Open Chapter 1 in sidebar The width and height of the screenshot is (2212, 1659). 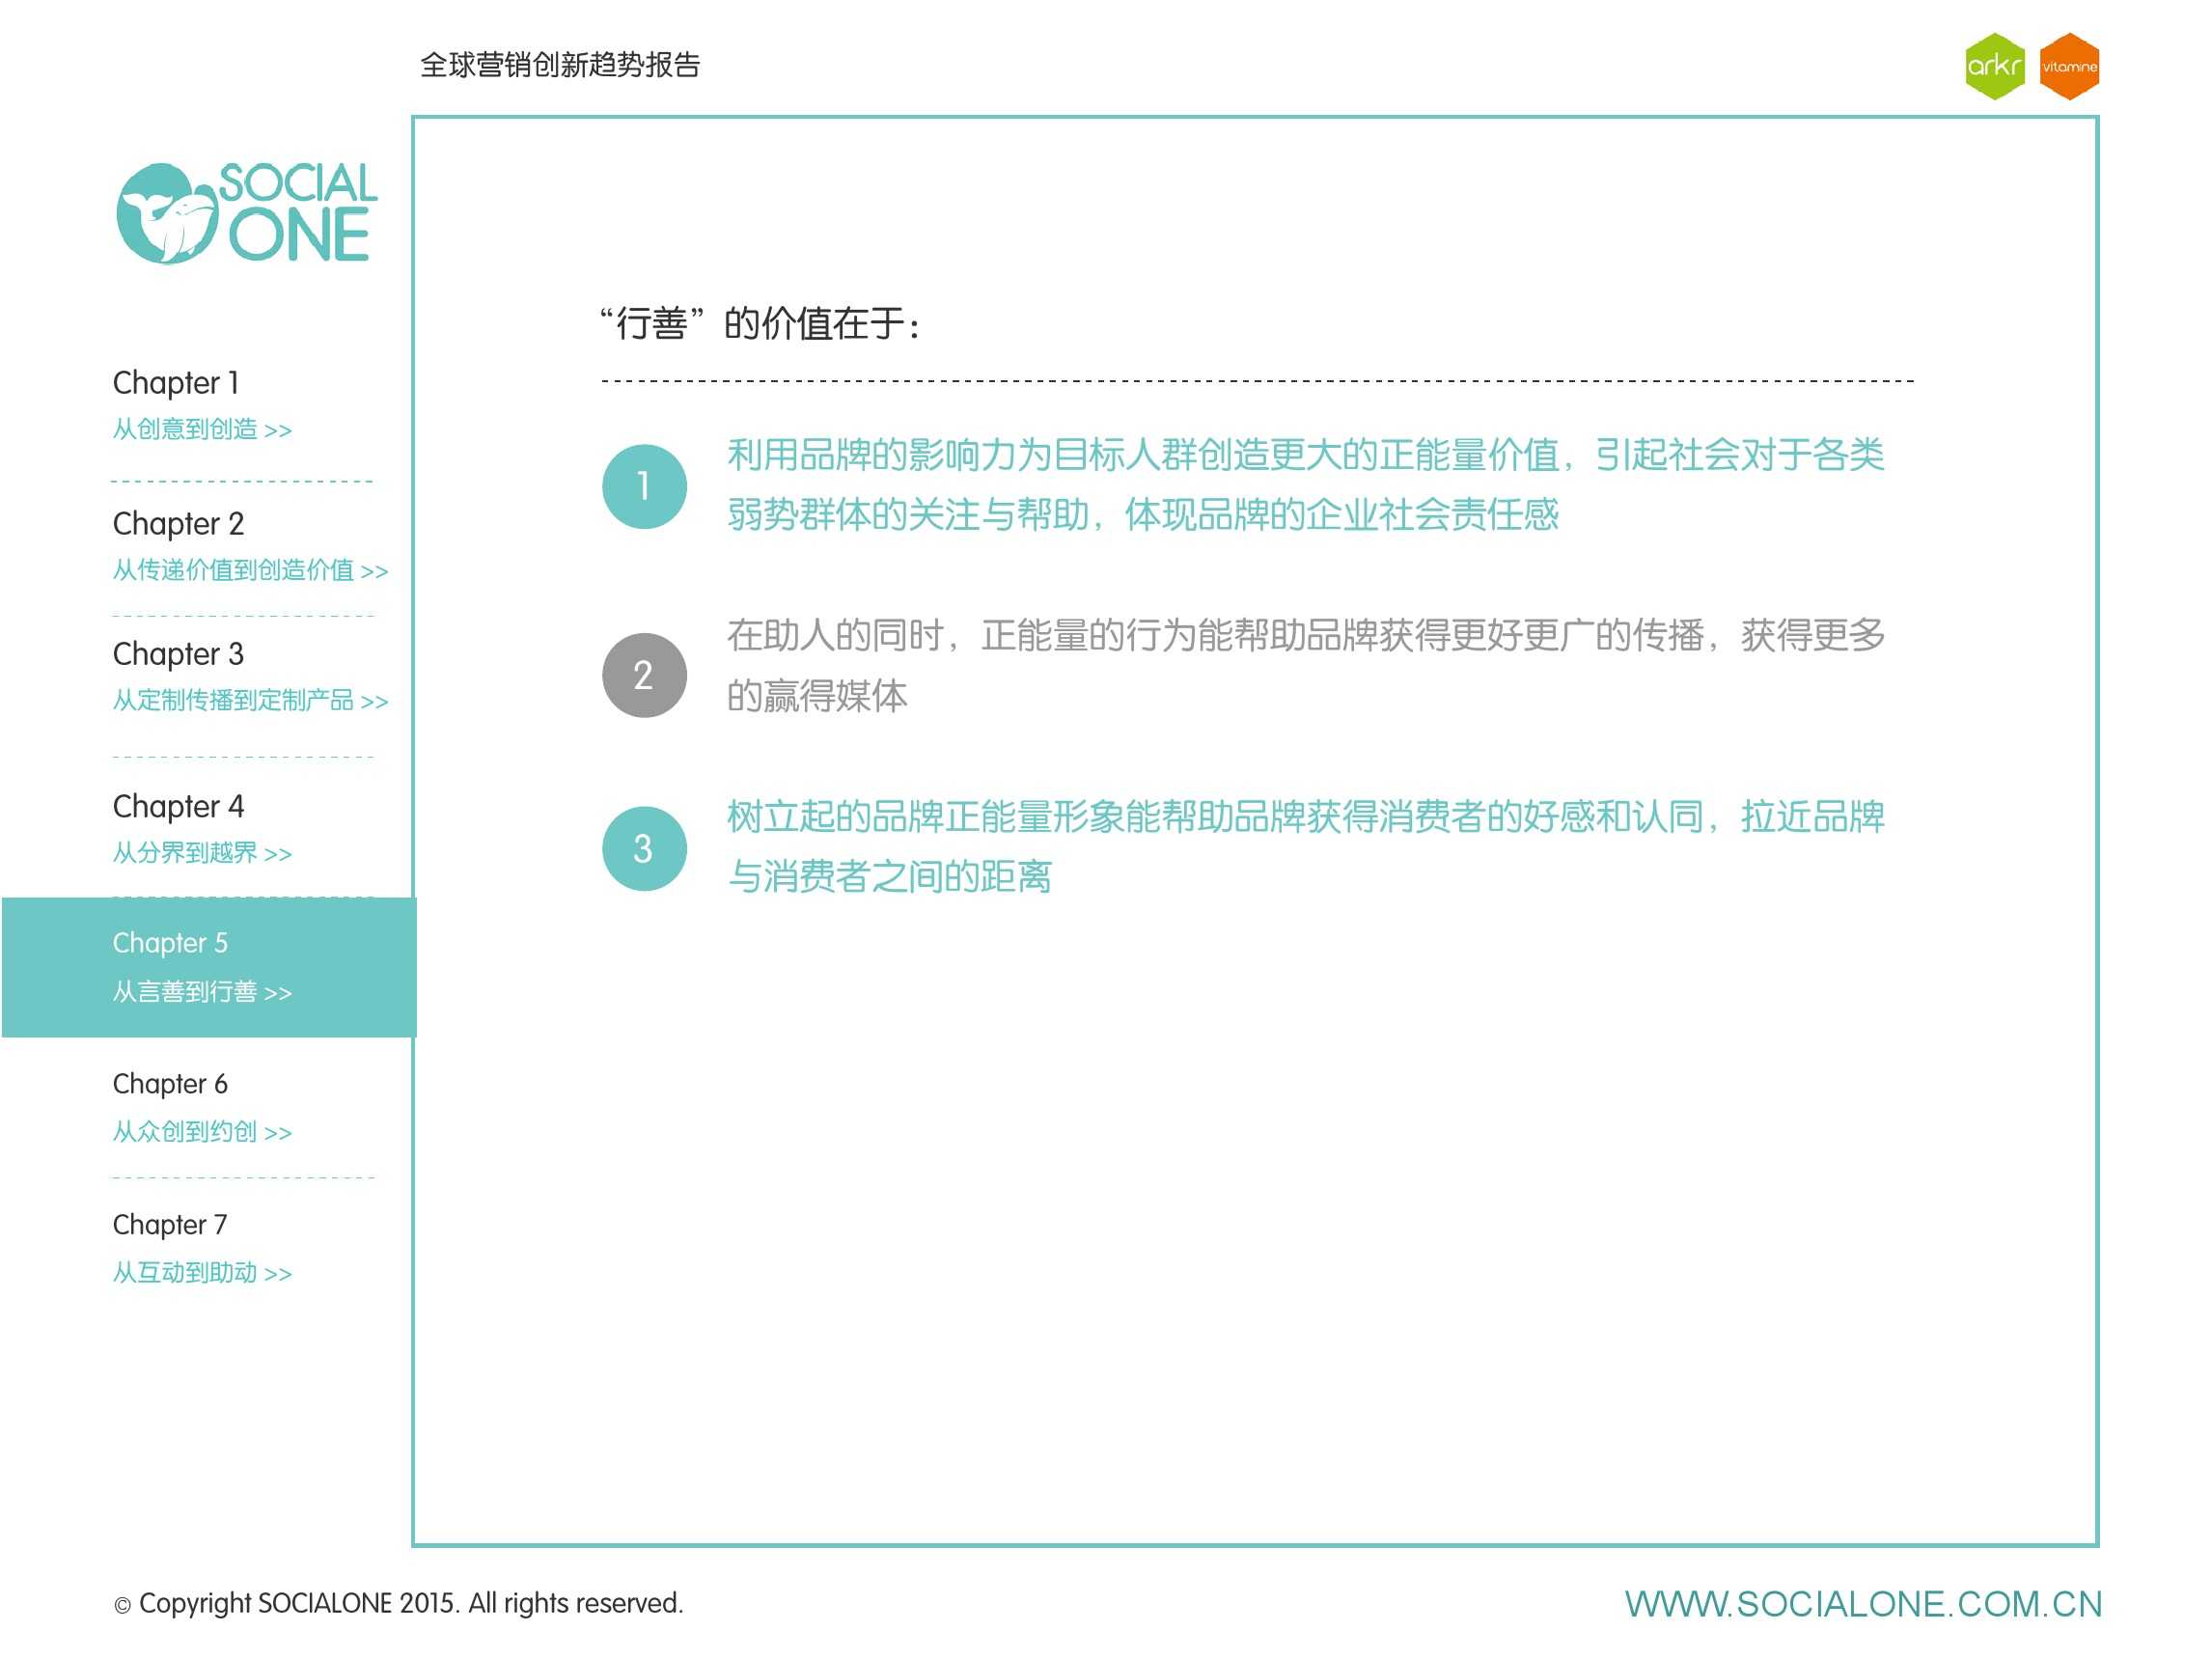[x=176, y=383]
